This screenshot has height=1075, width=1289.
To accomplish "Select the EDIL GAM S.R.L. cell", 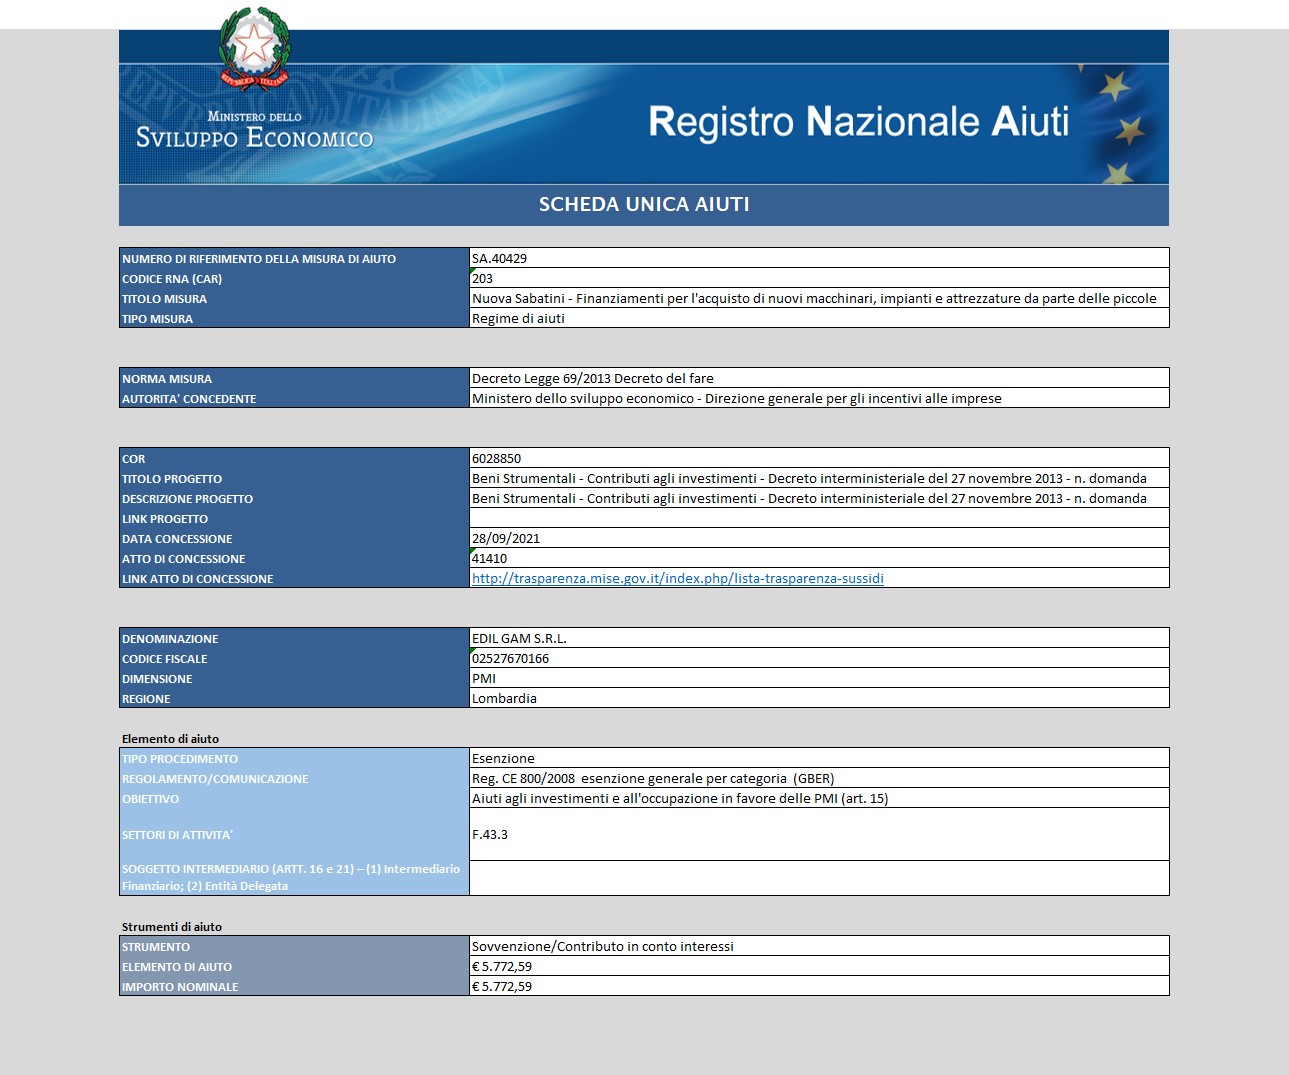I will (819, 638).
